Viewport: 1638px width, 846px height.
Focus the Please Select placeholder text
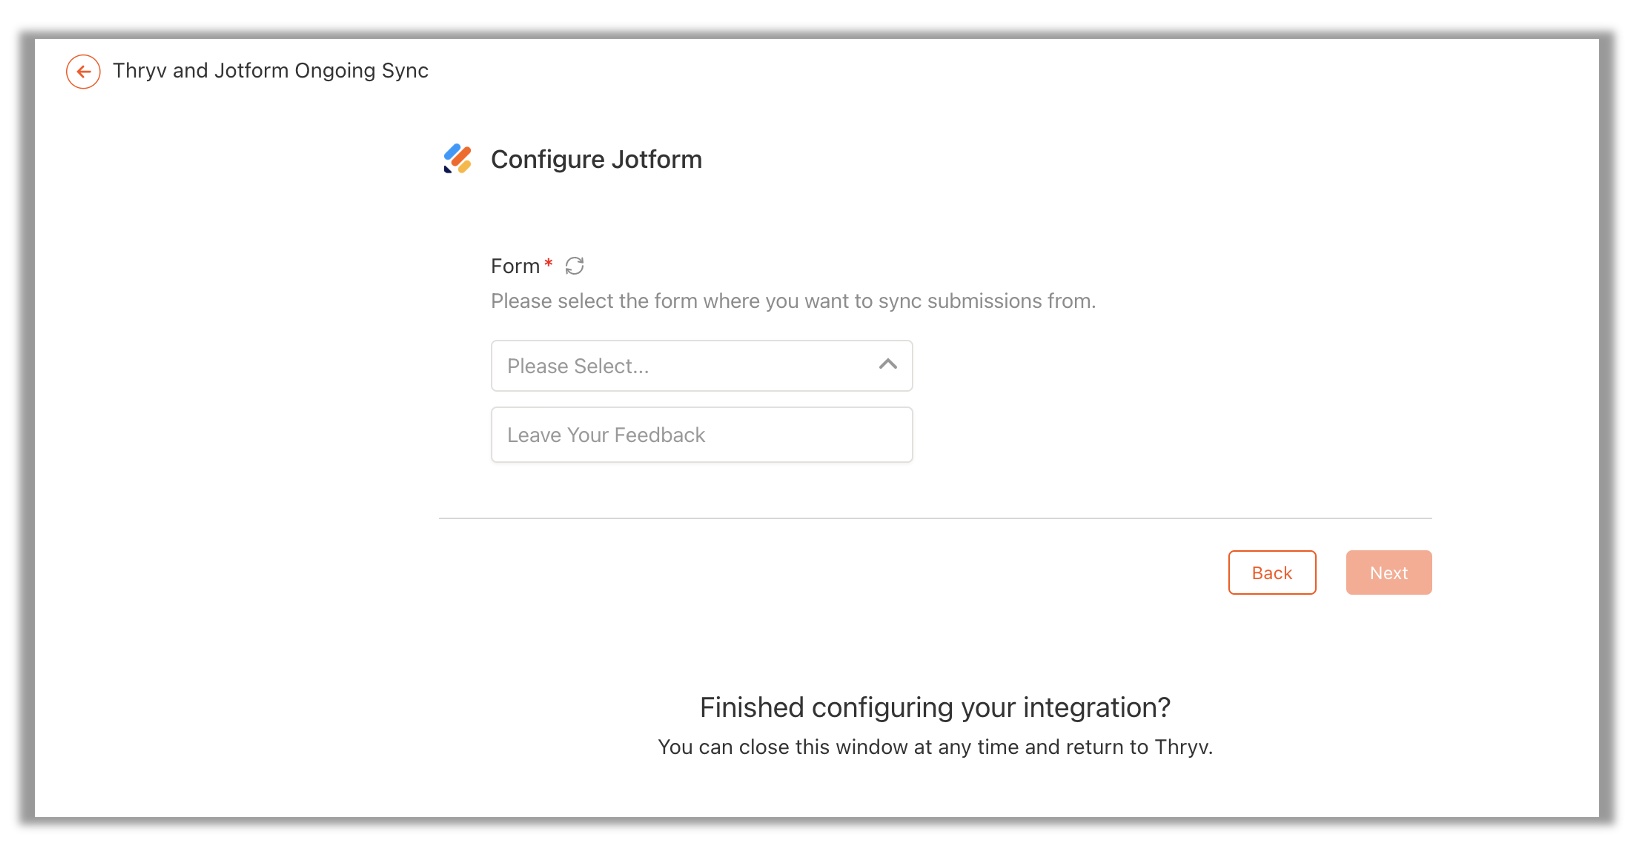pyautogui.click(x=578, y=366)
